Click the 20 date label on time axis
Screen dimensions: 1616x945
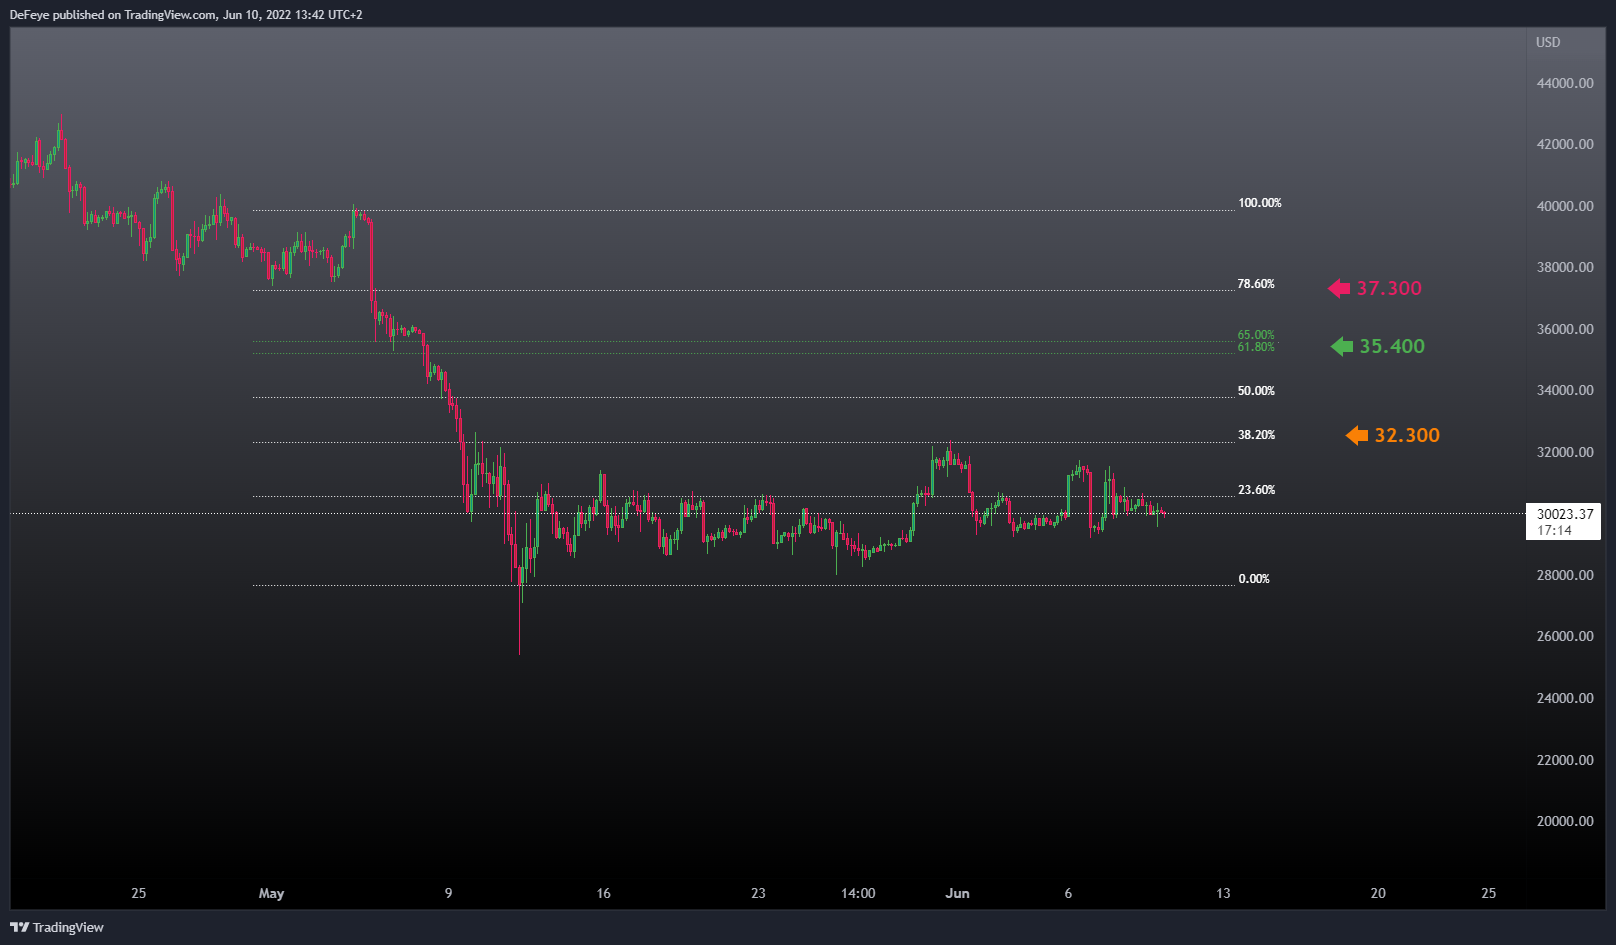[x=1378, y=893]
